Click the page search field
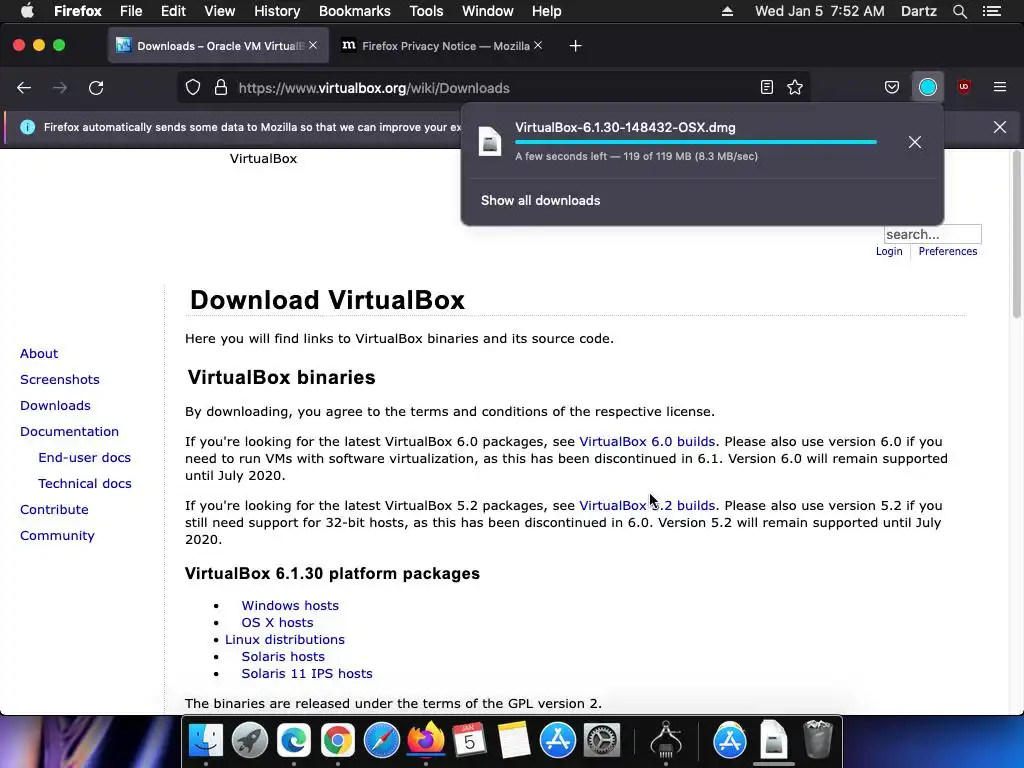The width and height of the screenshot is (1024, 768). click(x=933, y=234)
